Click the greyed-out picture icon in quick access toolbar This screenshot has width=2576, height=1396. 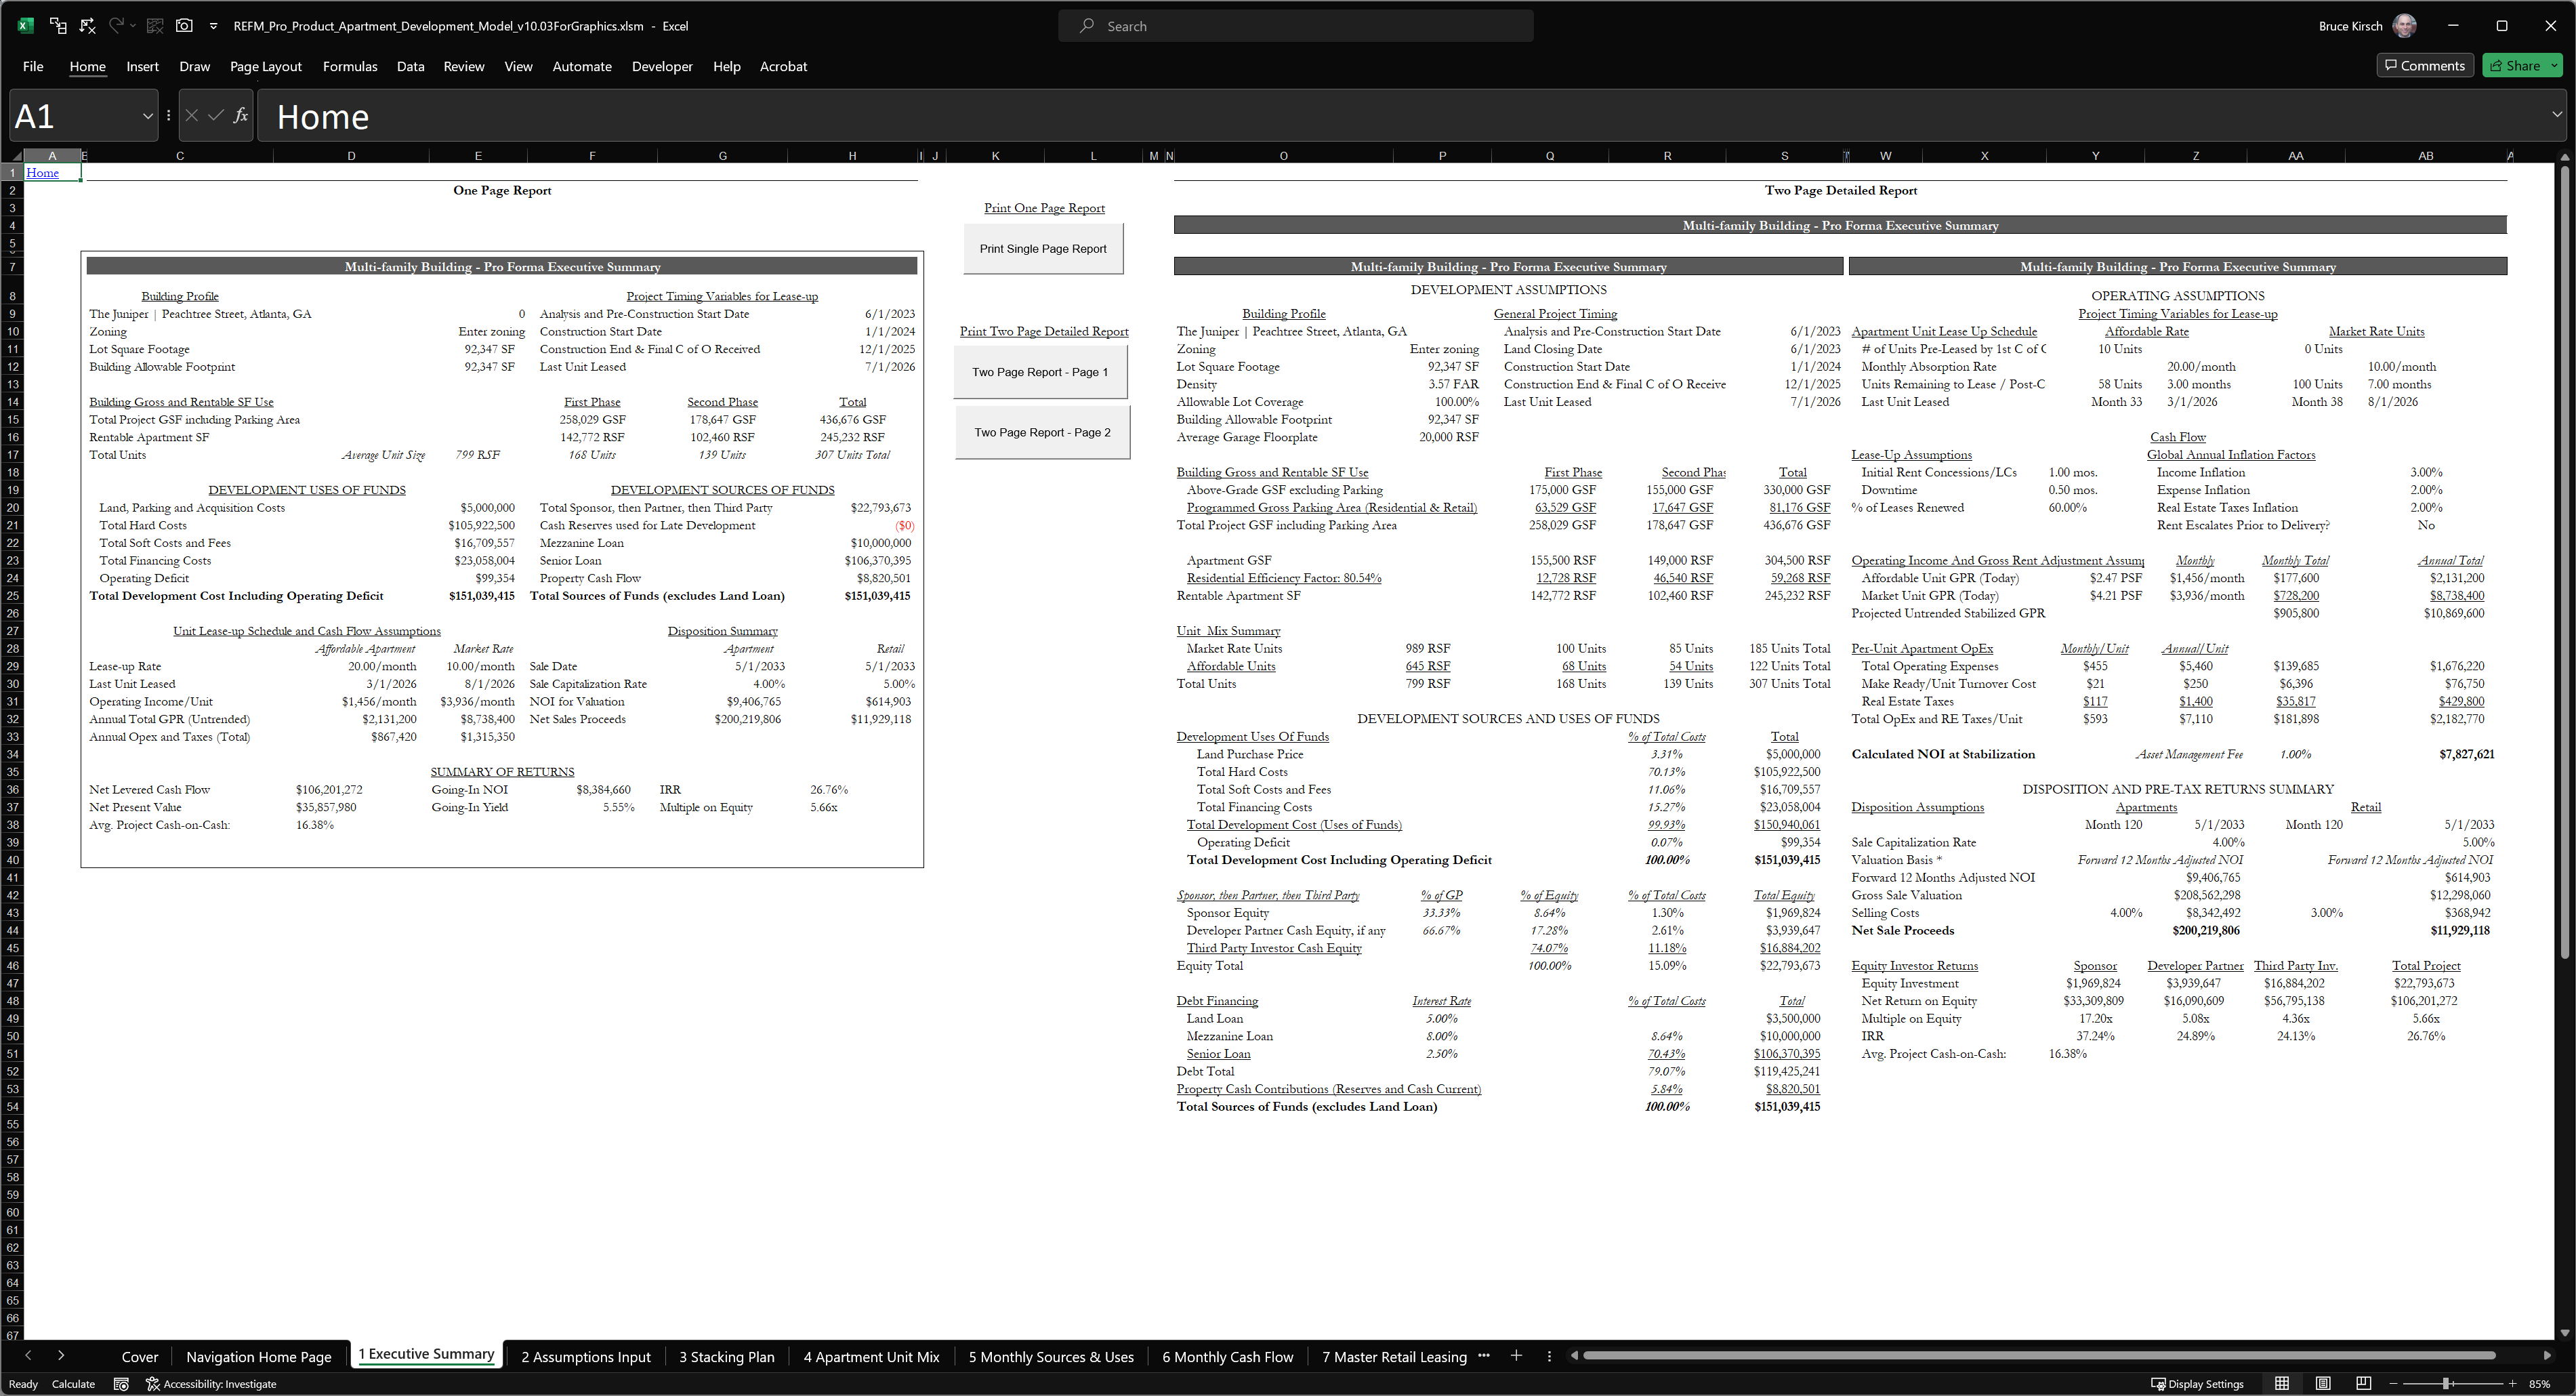coord(155,26)
